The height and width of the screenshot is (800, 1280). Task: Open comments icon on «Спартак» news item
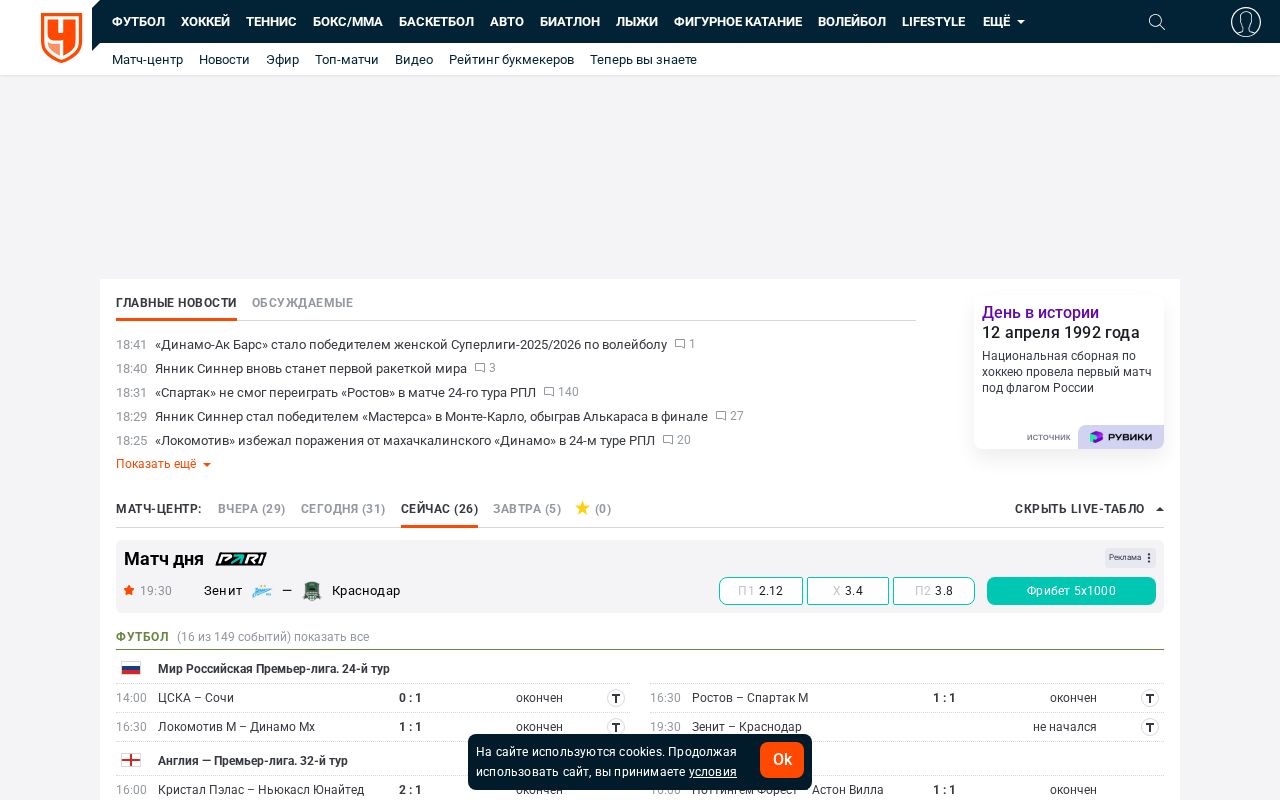point(549,392)
